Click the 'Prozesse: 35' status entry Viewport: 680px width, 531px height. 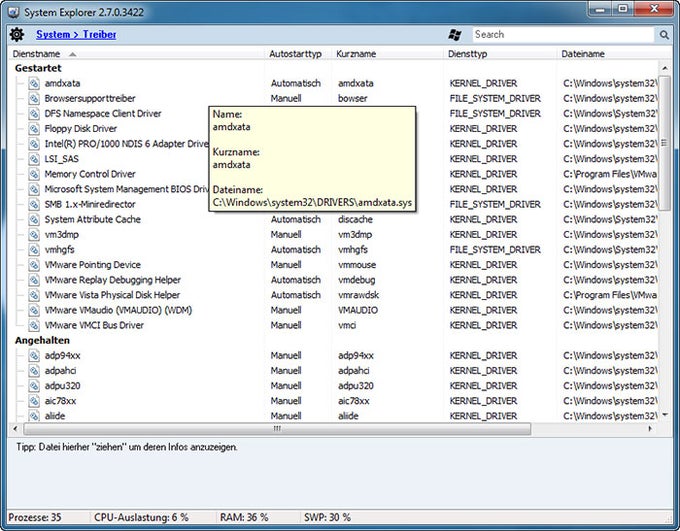pos(35,518)
